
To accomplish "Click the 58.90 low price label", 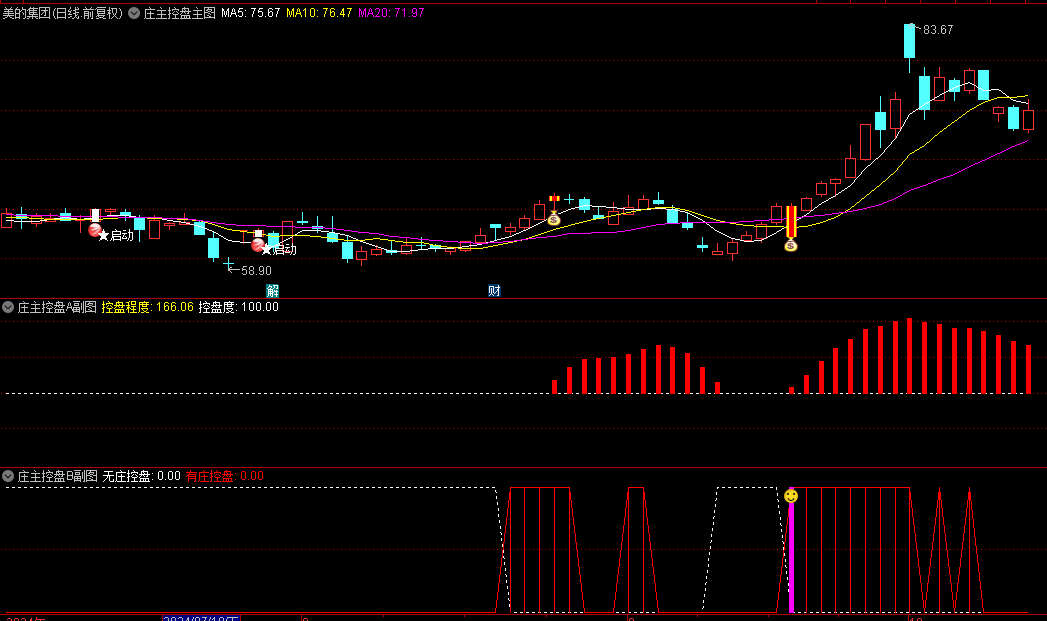I will (256, 270).
